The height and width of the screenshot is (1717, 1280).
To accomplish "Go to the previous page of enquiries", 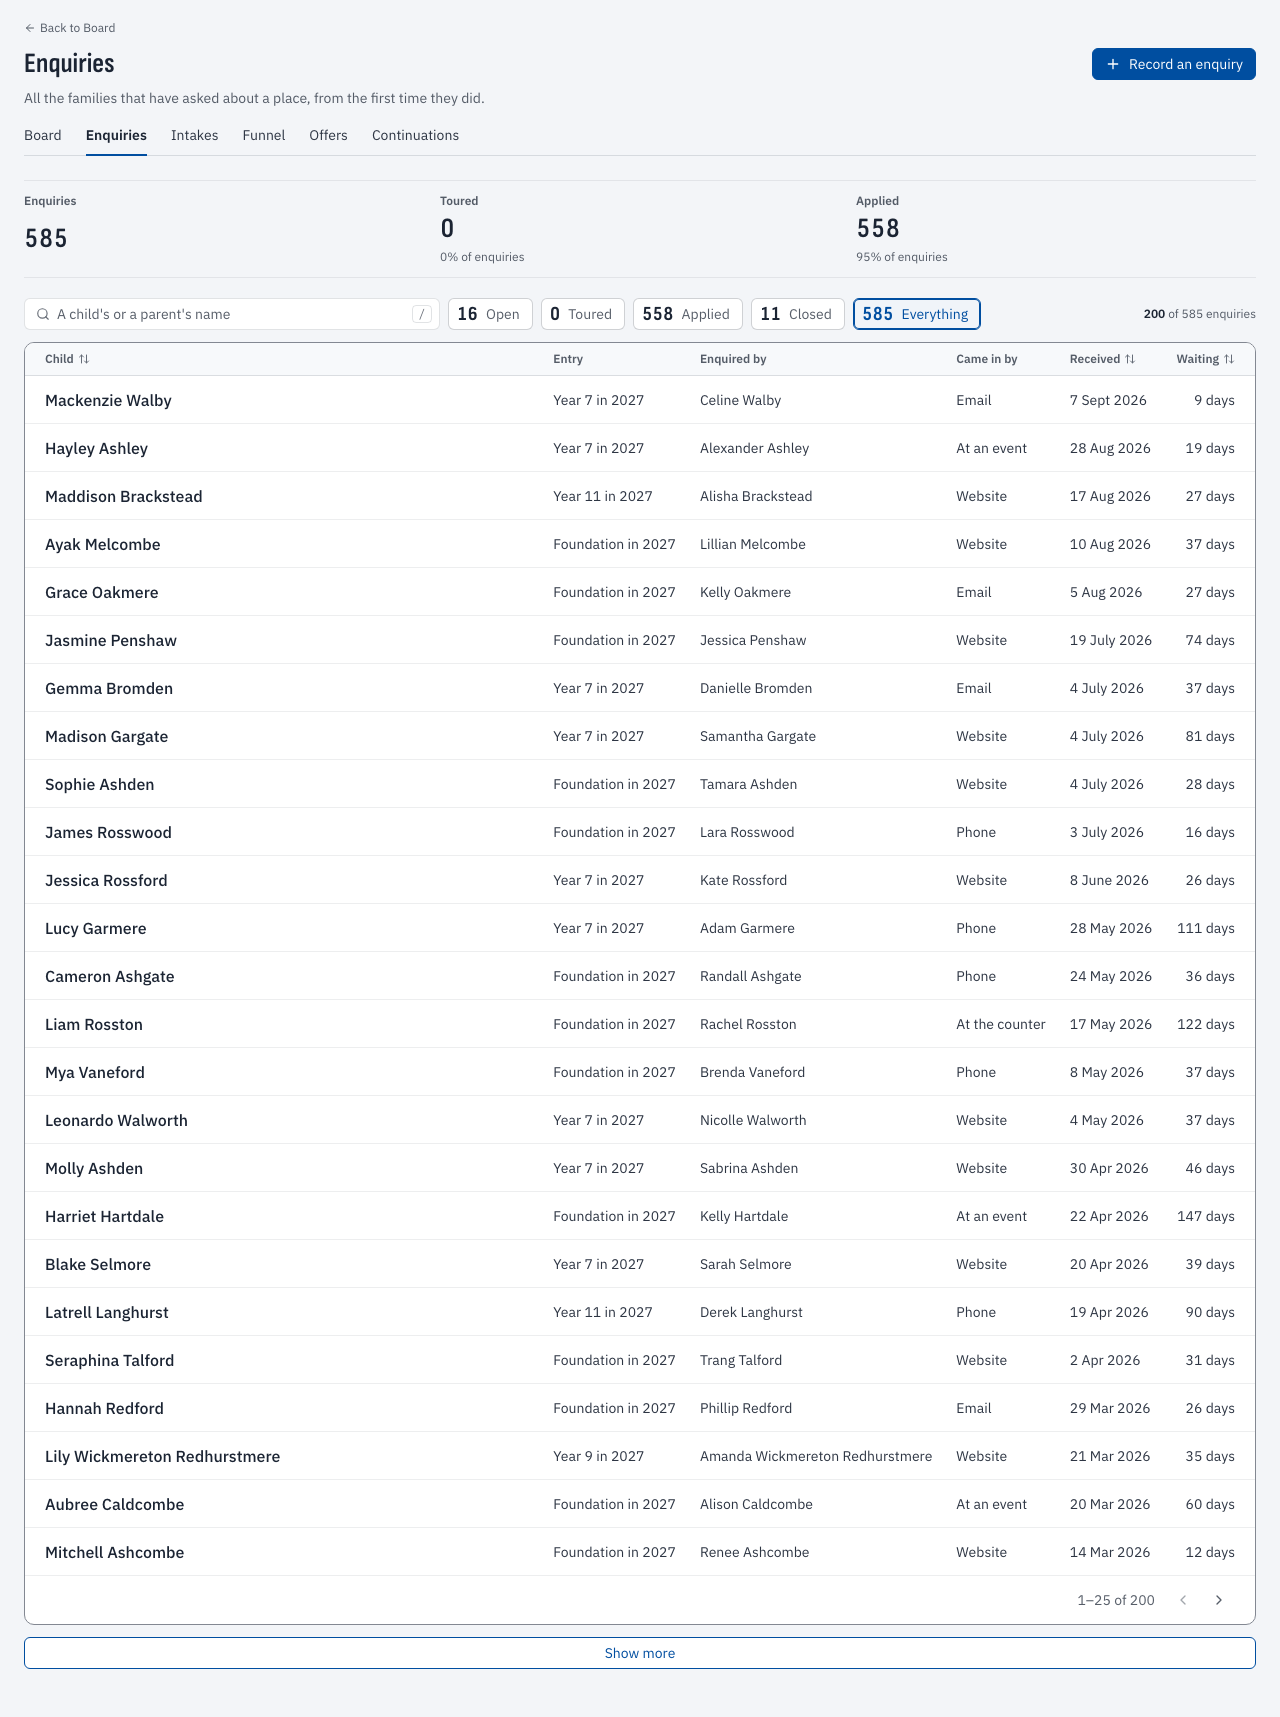I will pos(1183,1600).
